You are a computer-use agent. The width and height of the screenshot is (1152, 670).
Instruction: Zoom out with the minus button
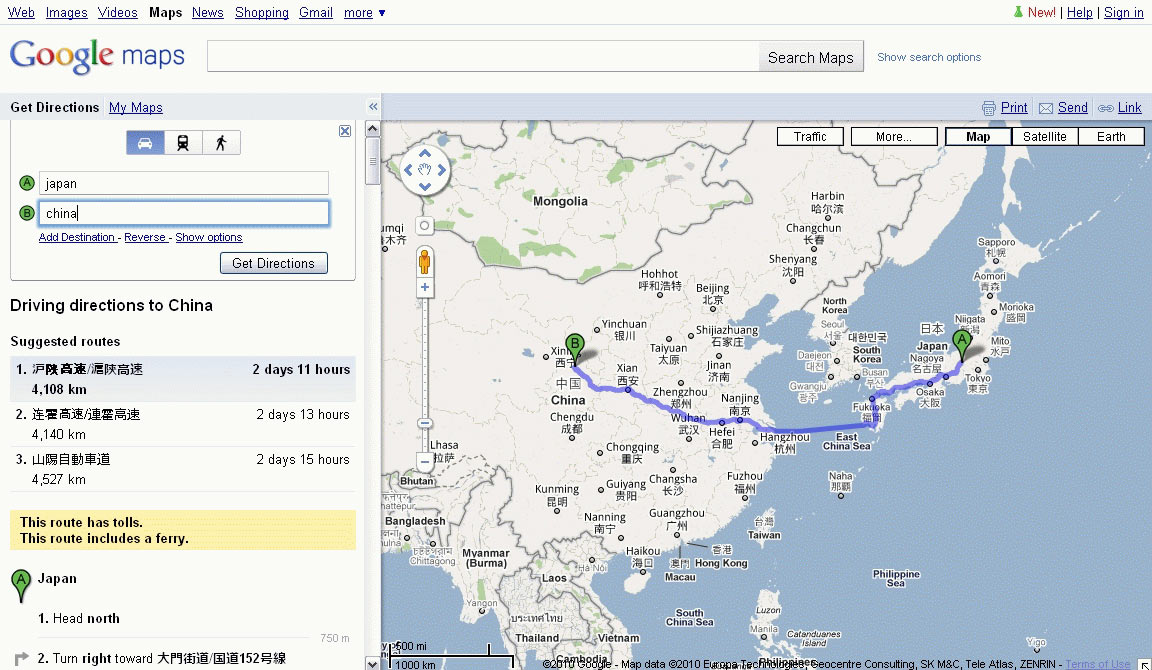pos(425,462)
